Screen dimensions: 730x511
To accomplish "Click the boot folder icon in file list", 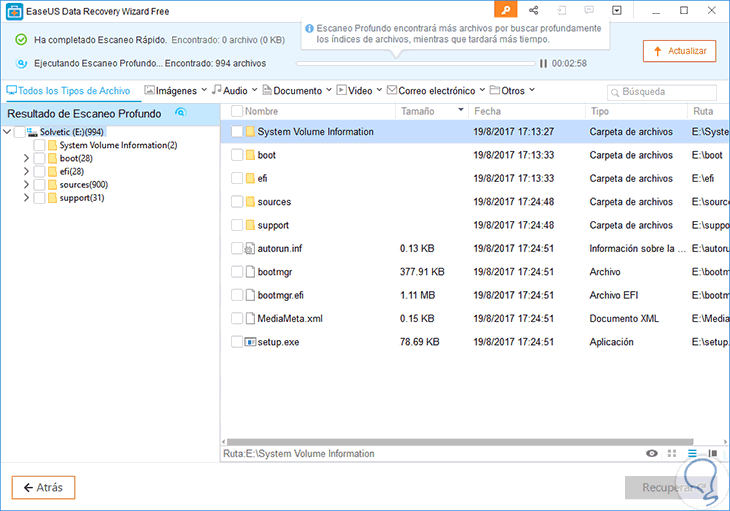I will 250,155.
